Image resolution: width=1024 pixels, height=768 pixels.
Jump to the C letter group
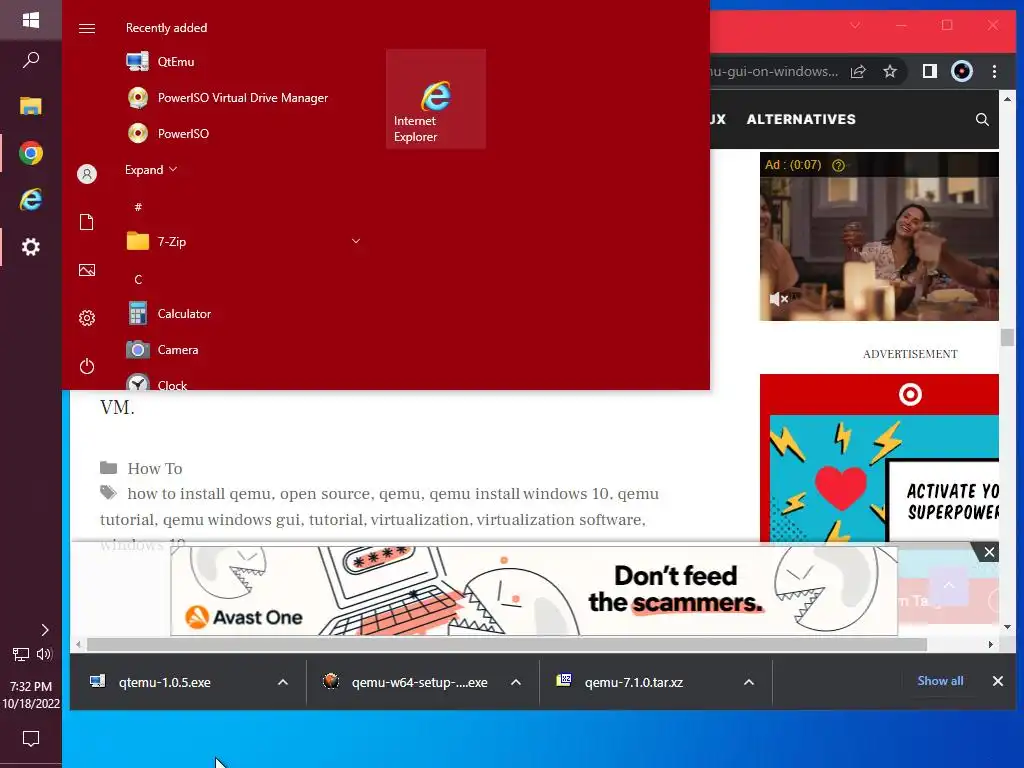coord(138,280)
